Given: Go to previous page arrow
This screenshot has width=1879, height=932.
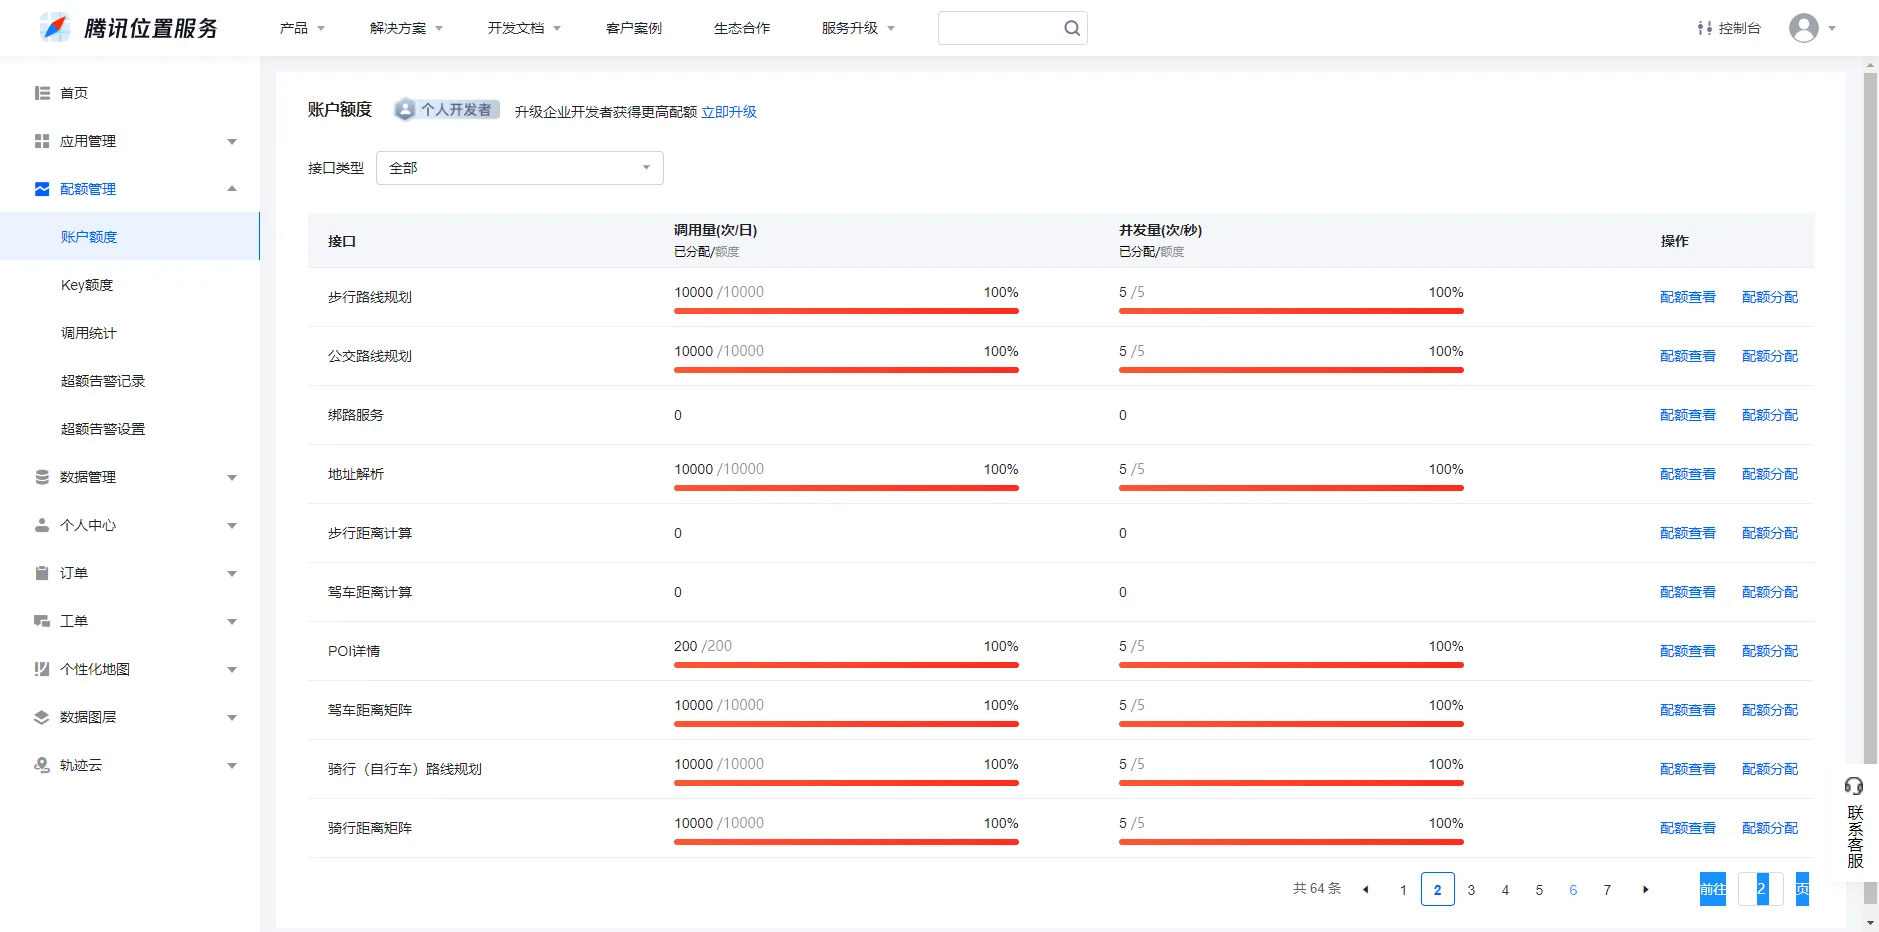Looking at the screenshot, I should tap(1366, 889).
